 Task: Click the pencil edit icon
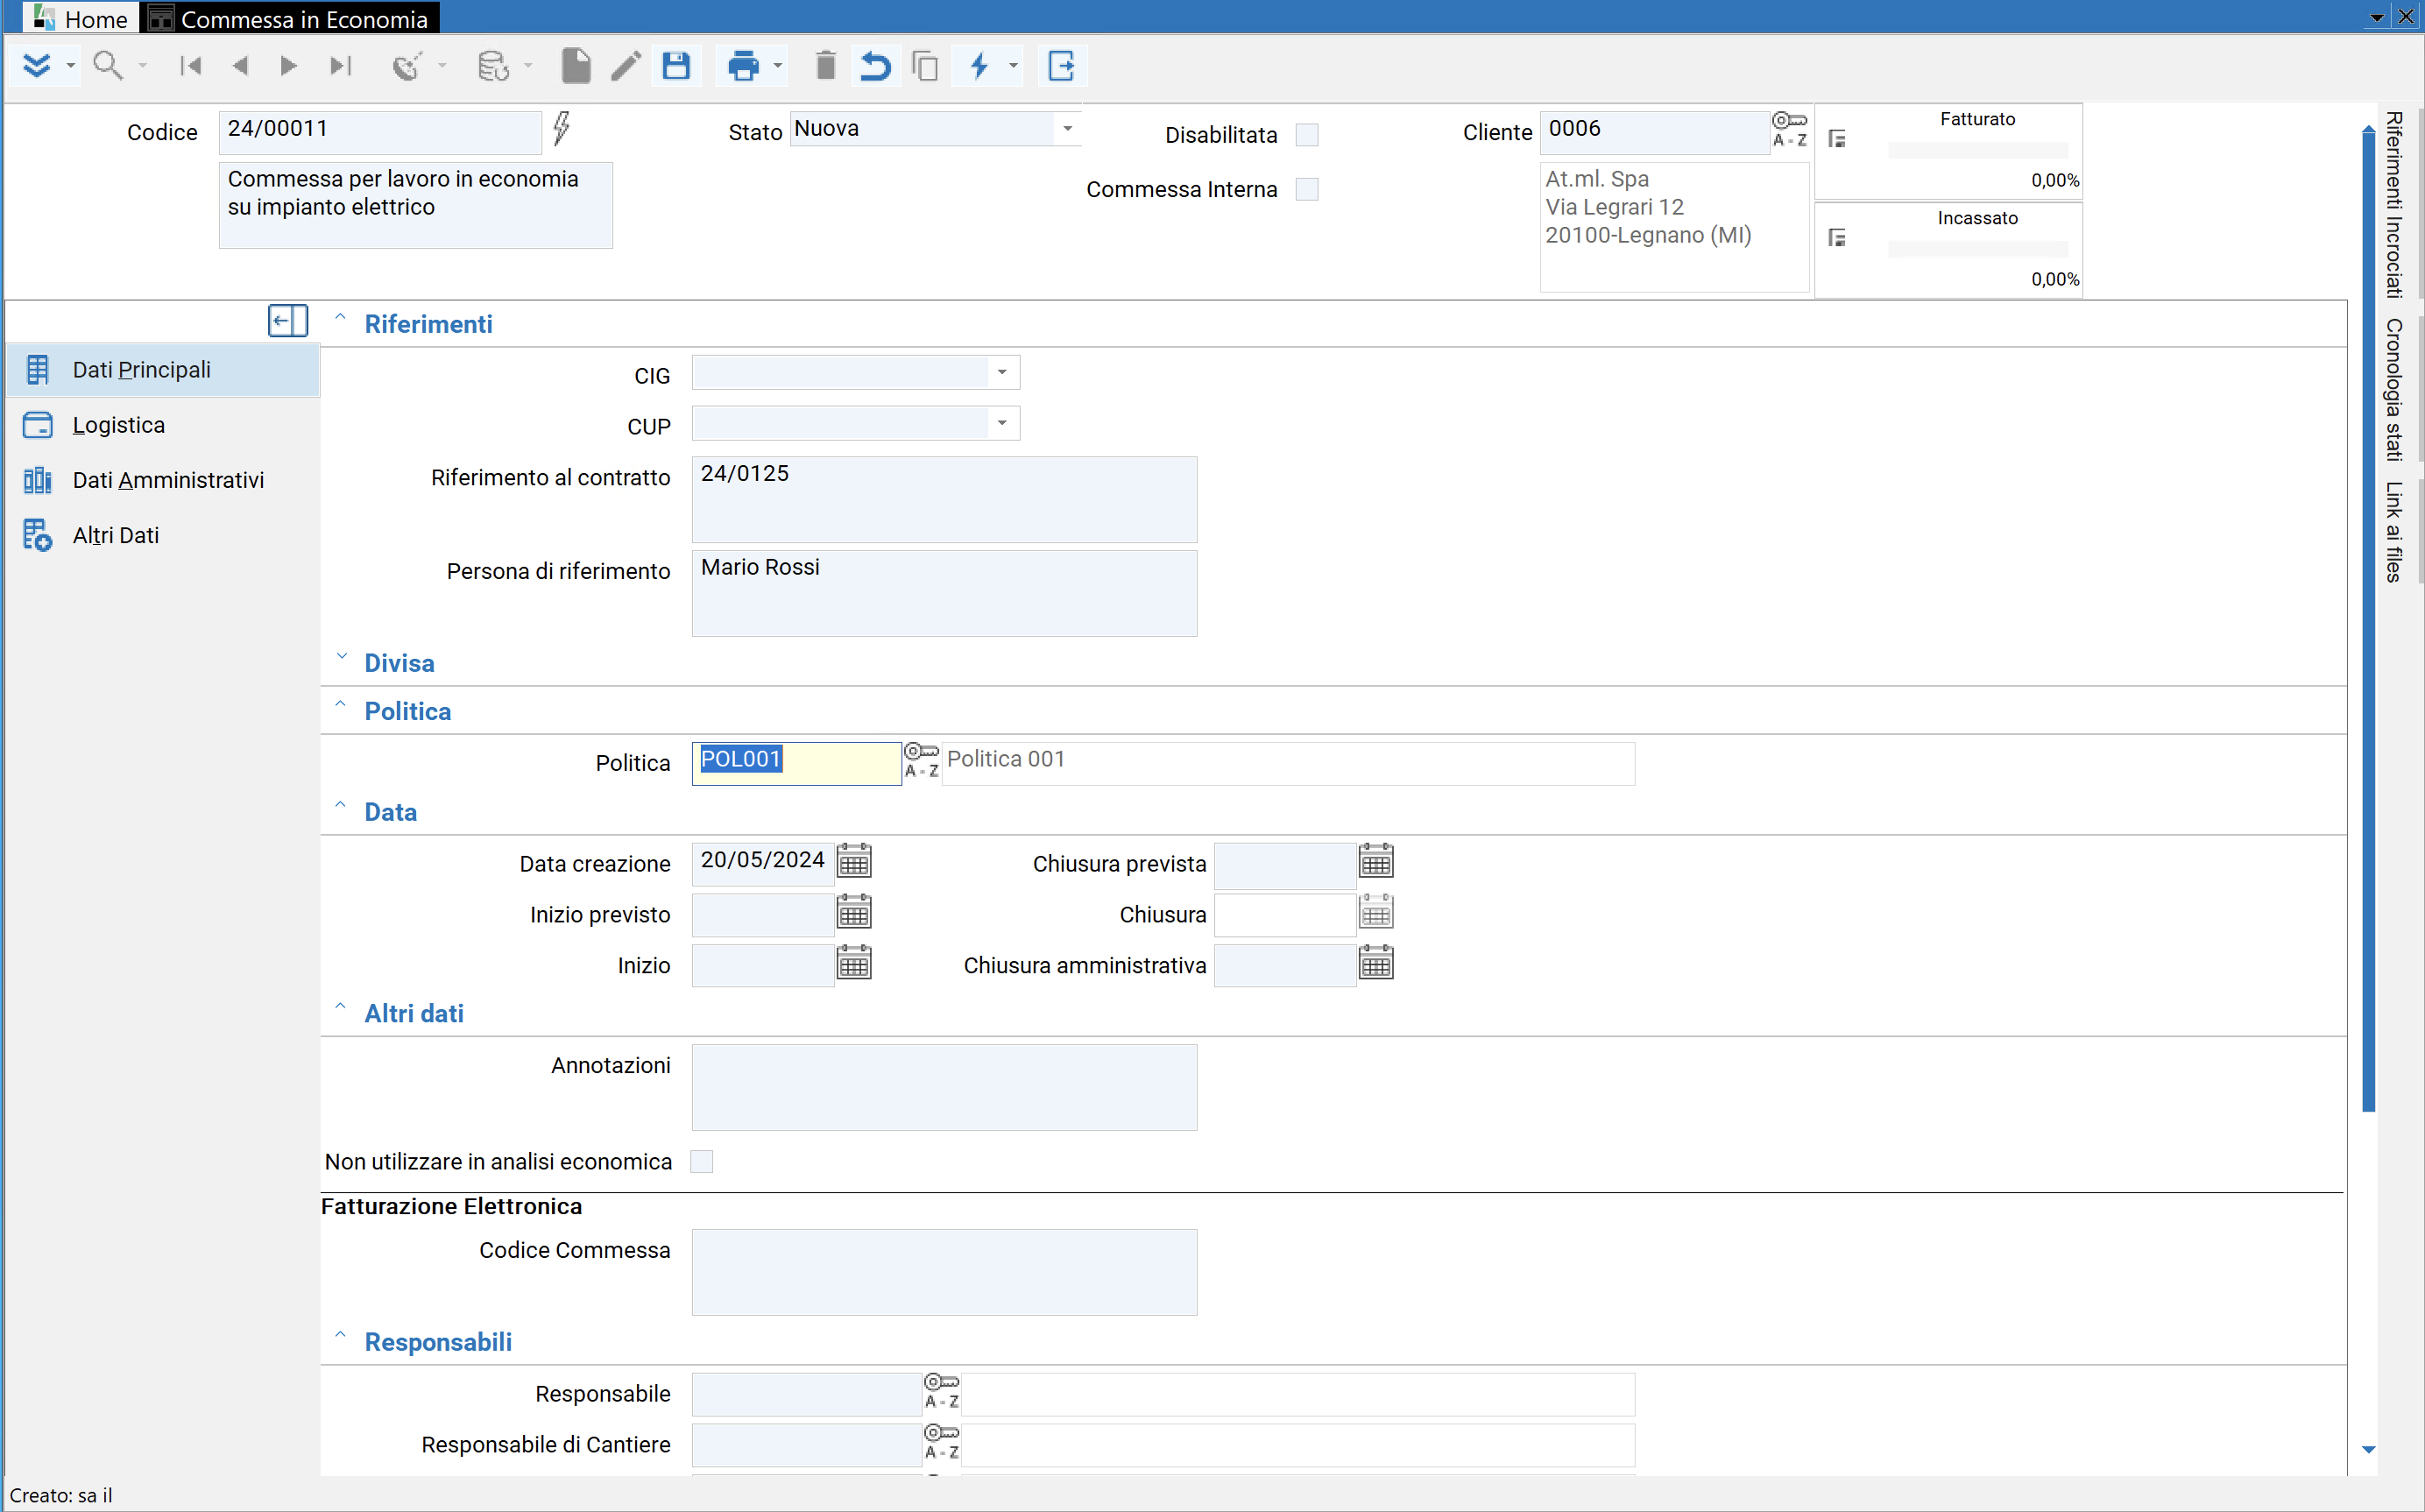626,66
